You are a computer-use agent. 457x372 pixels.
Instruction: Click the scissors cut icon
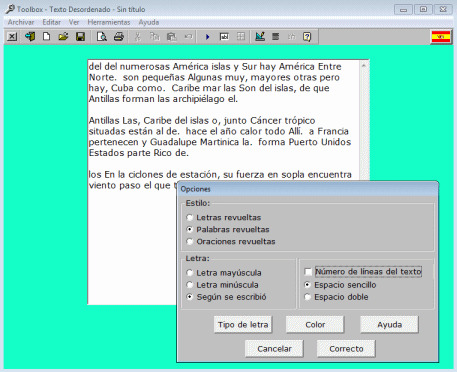pos(137,37)
